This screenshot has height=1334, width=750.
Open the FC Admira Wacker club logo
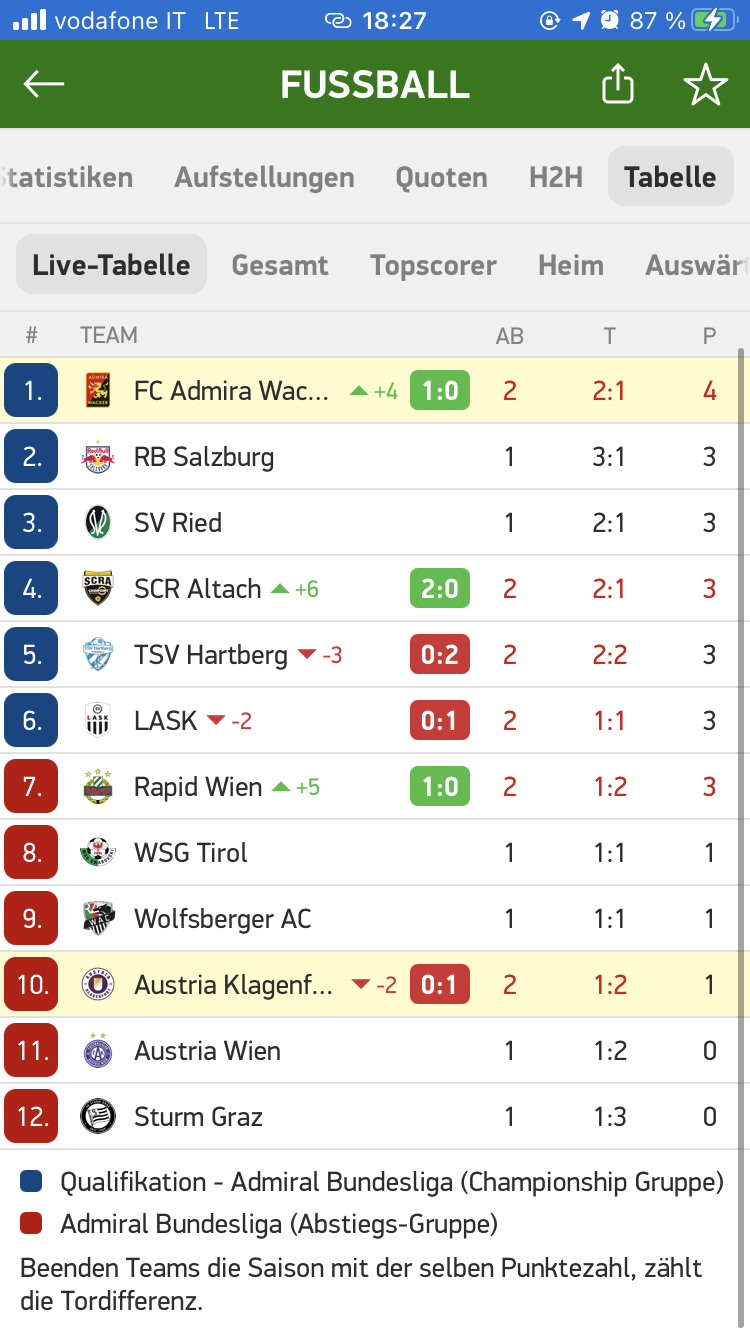point(98,391)
